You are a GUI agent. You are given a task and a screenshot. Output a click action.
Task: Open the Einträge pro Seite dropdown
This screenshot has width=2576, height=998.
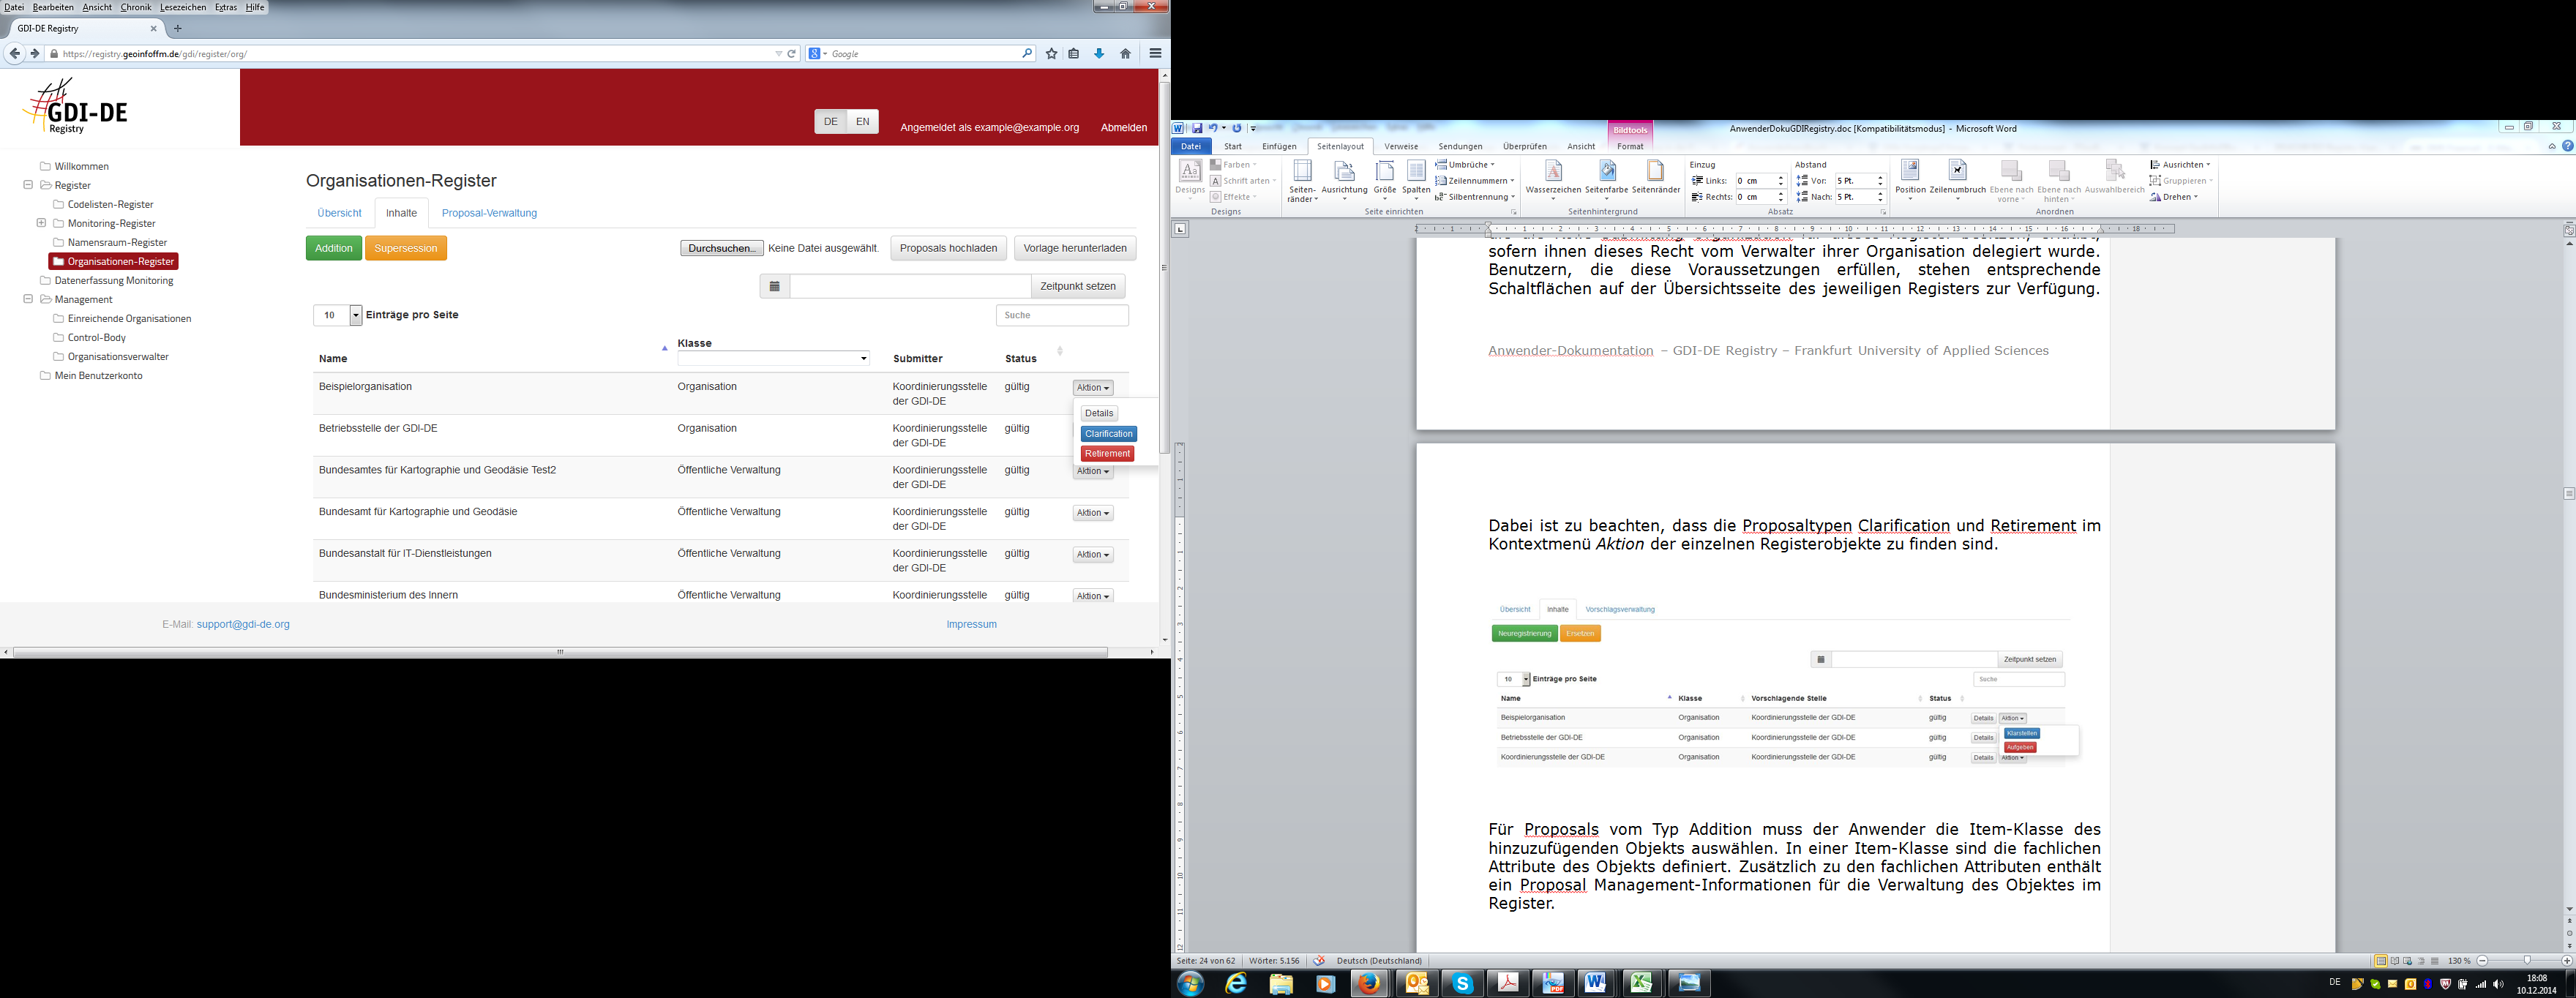[355, 315]
